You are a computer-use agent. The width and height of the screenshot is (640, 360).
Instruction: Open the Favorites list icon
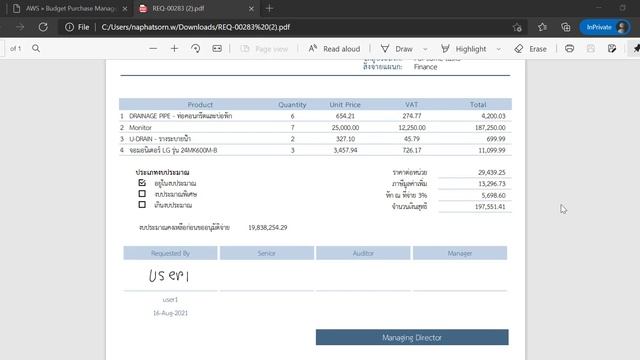click(x=542, y=27)
